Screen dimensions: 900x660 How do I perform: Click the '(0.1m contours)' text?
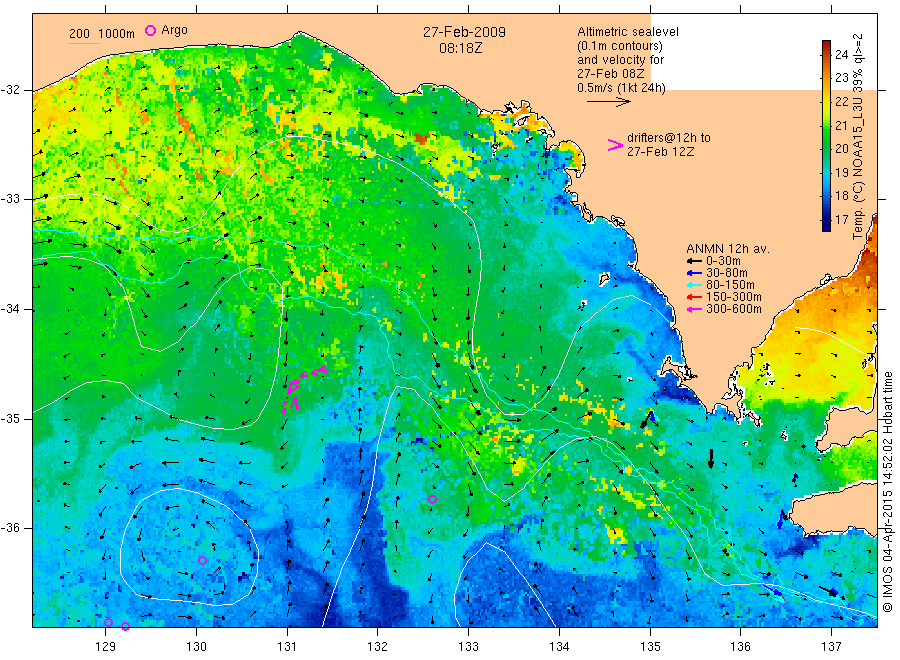click(x=620, y=46)
